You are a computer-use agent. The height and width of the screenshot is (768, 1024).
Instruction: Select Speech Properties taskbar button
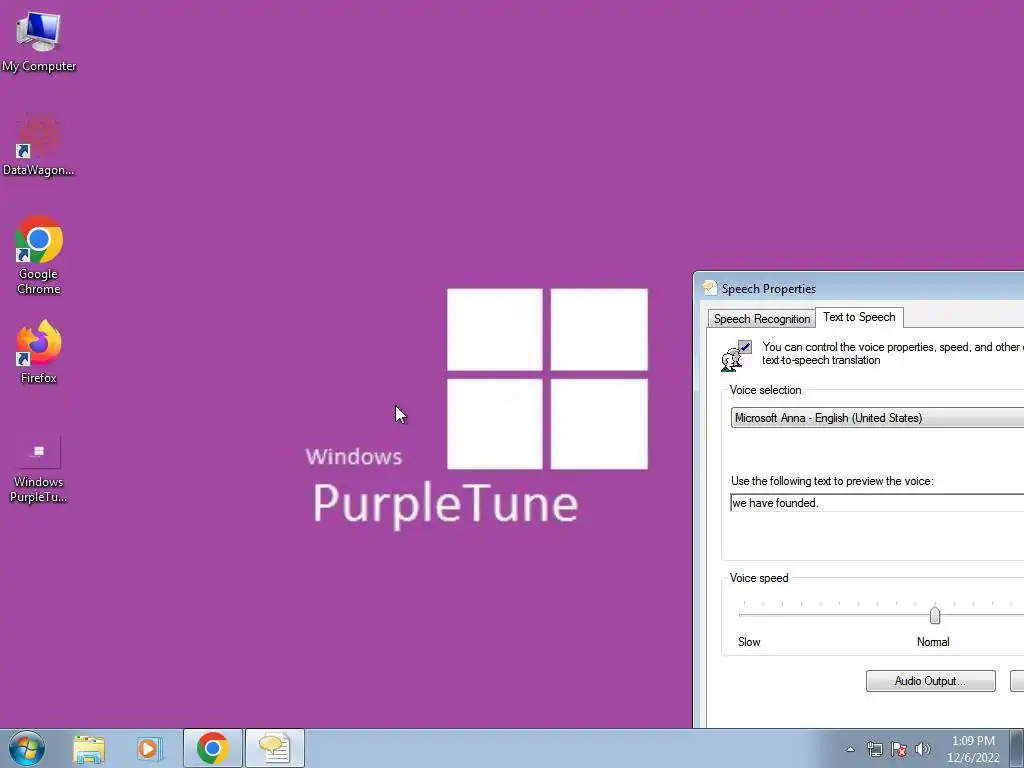pos(274,748)
